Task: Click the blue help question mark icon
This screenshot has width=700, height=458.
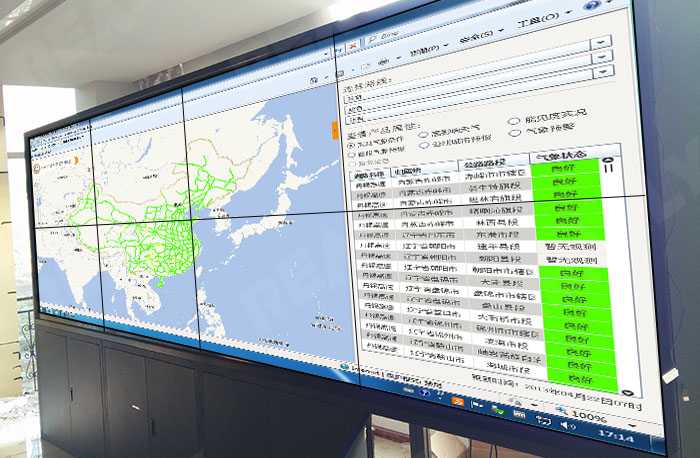Action: (594, 5)
